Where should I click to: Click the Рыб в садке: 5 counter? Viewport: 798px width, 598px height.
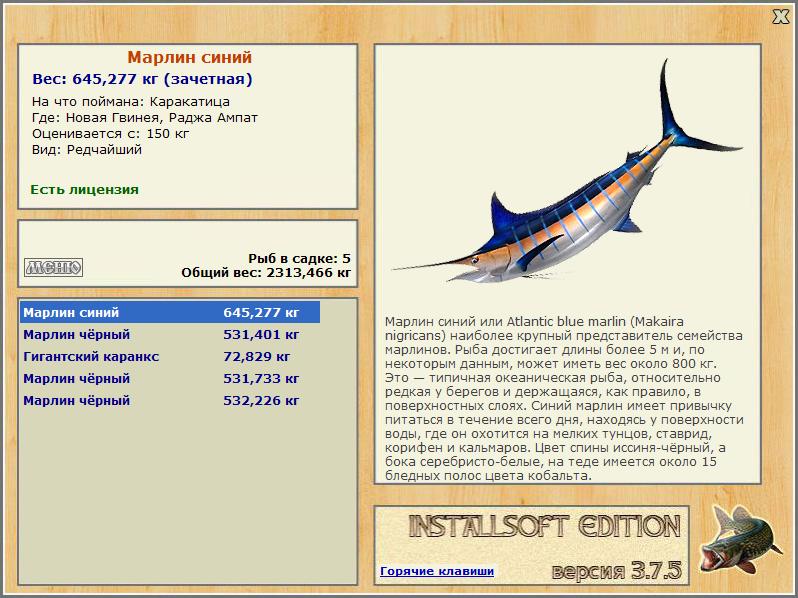click(x=299, y=259)
